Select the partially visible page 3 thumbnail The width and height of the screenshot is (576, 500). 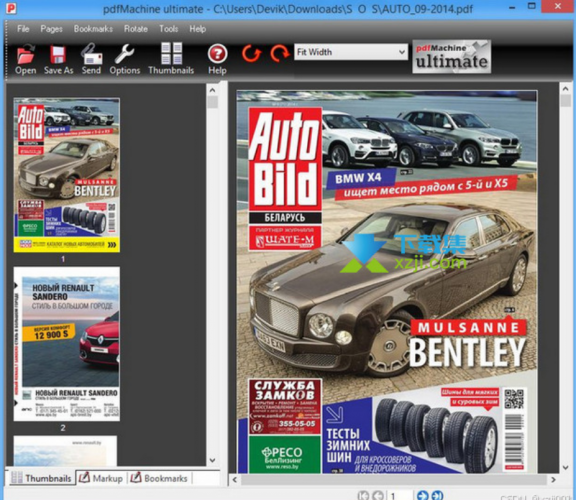pos(65,451)
